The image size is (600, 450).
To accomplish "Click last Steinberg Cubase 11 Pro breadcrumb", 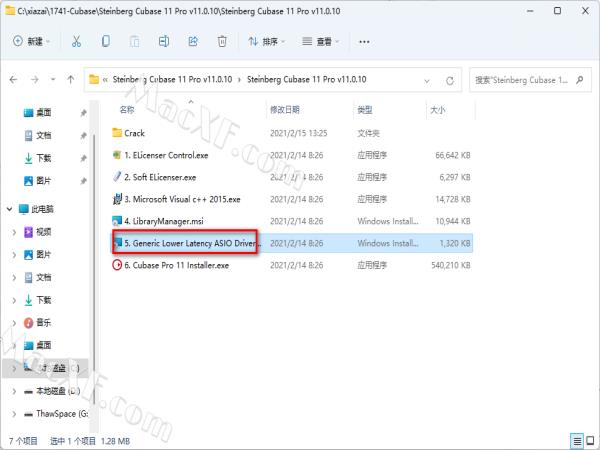I will tap(307, 80).
